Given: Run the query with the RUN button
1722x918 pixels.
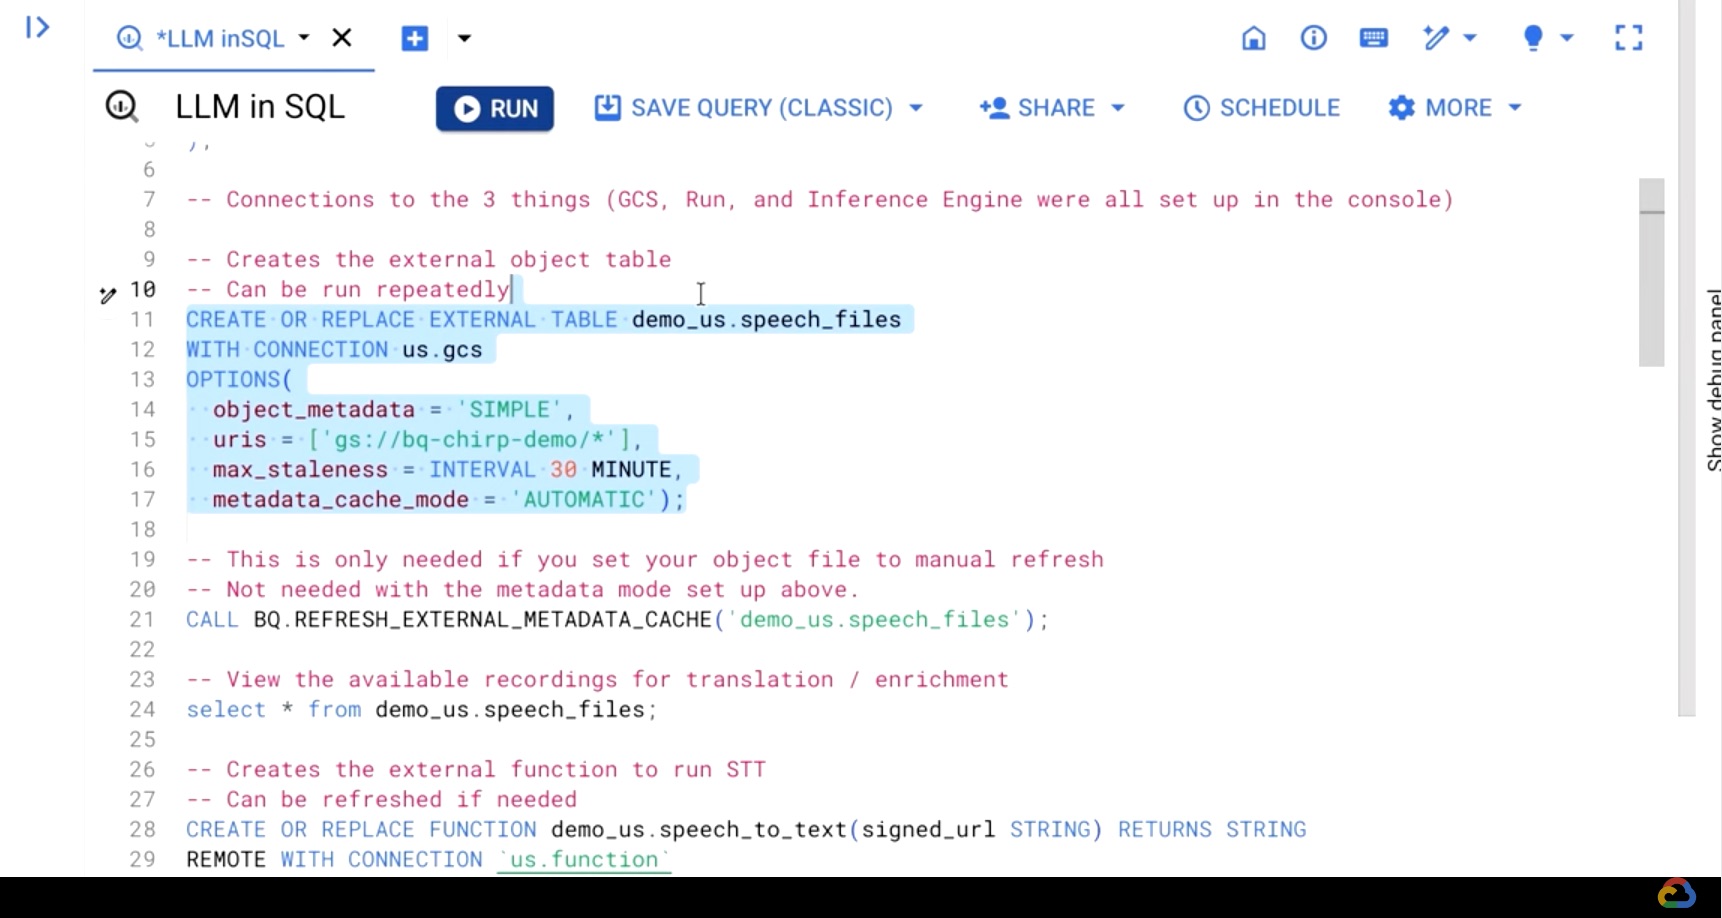Looking at the screenshot, I should click(494, 108).
